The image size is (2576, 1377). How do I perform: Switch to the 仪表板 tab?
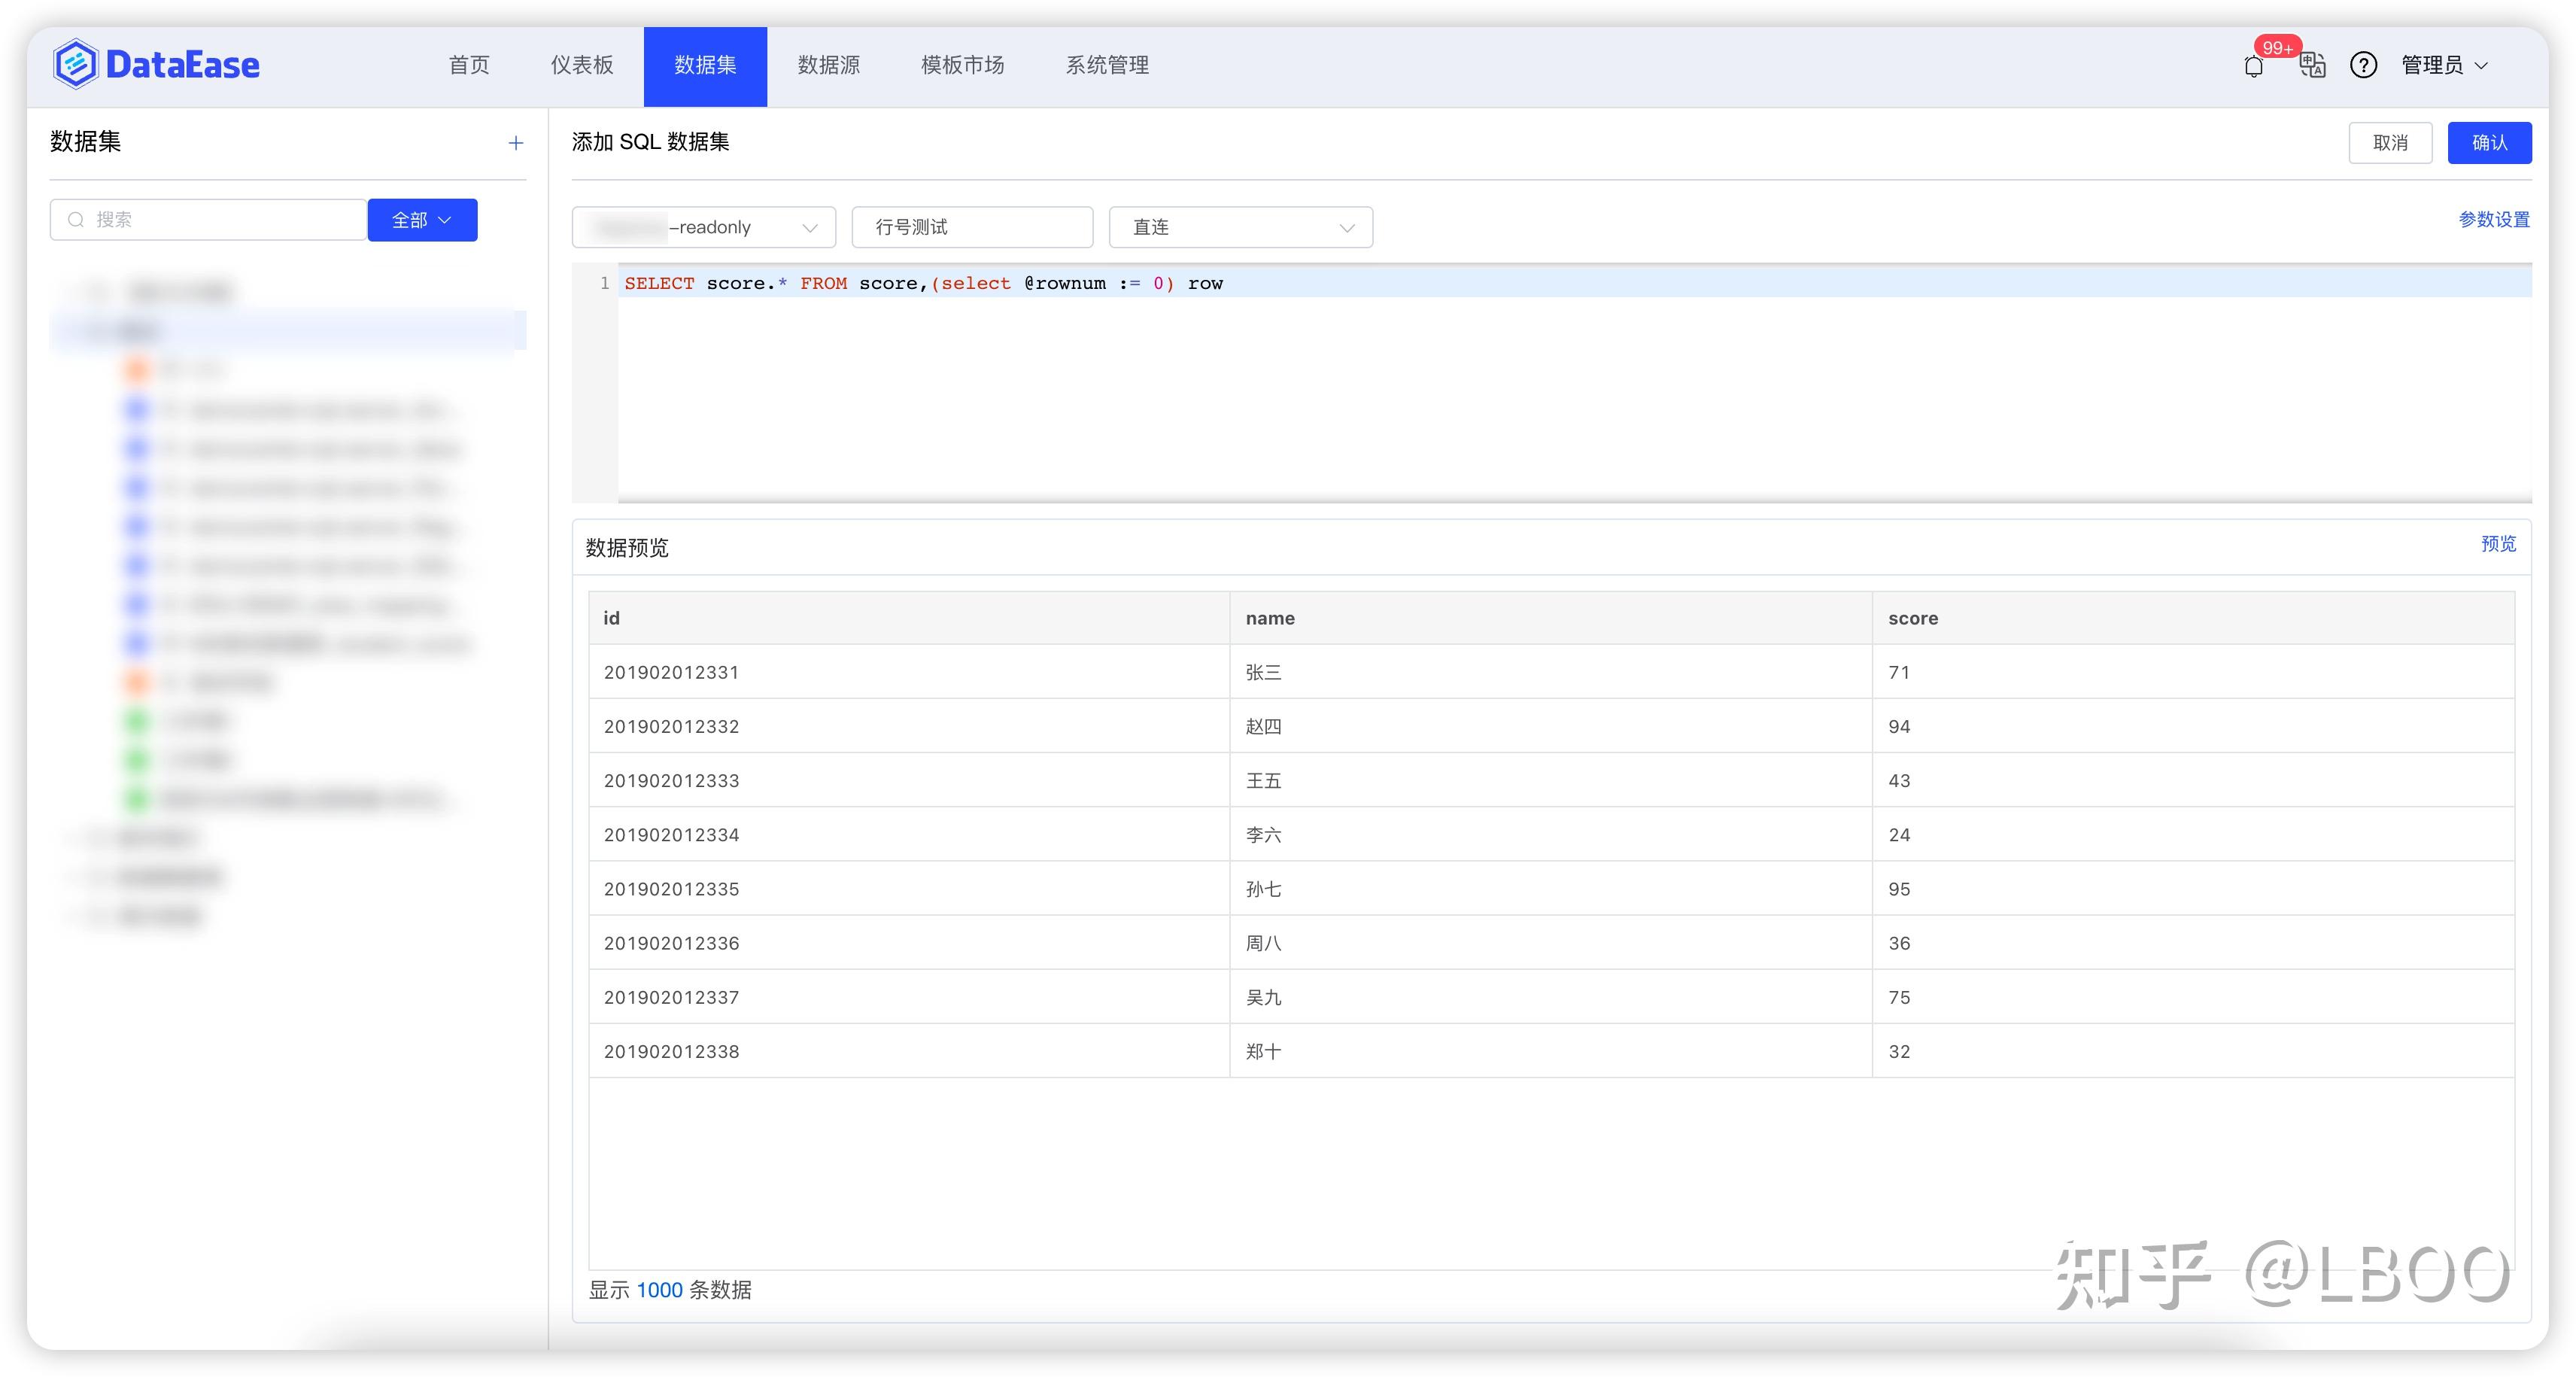582,66
